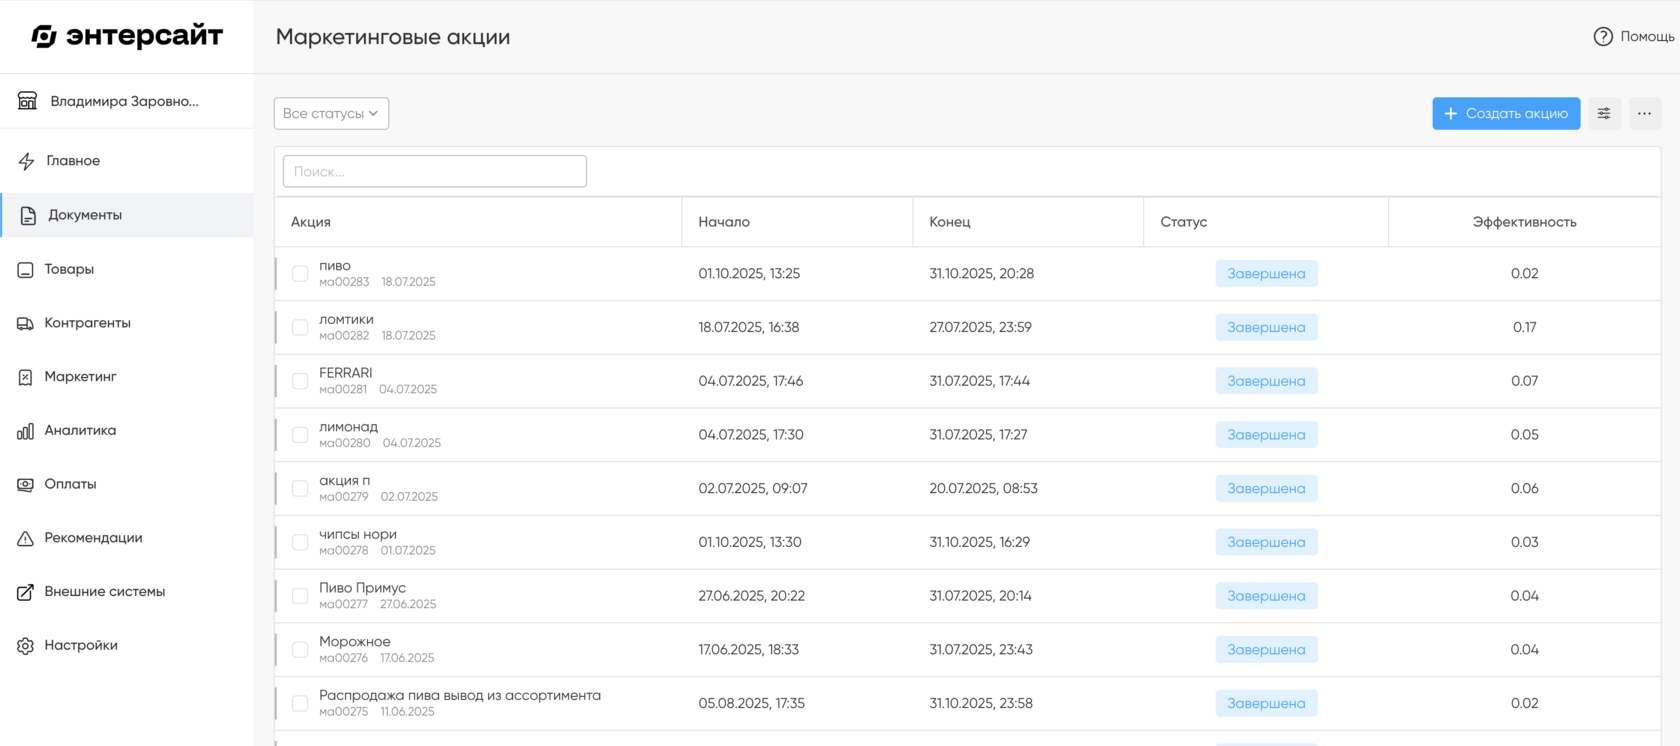Expand the Все статусы dropdown
The image size is (1680, 746).
(331, 114)
